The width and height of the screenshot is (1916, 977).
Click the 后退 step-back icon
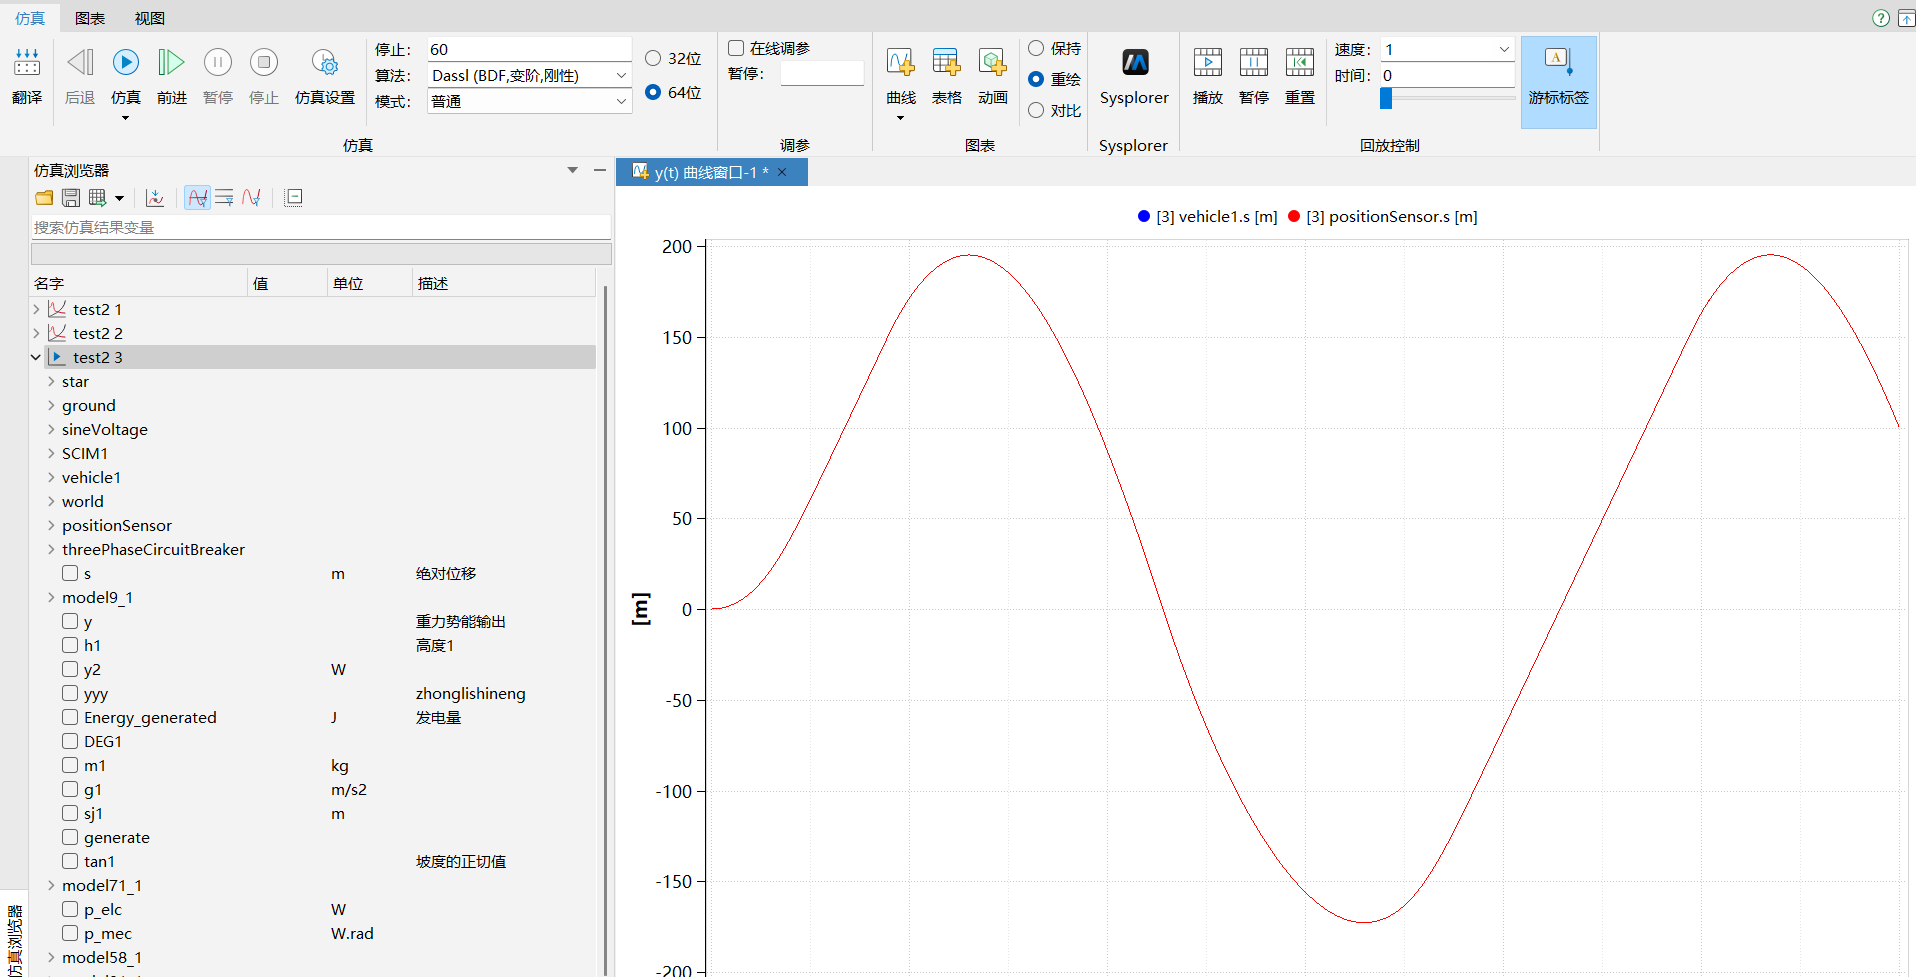point(80,64)
